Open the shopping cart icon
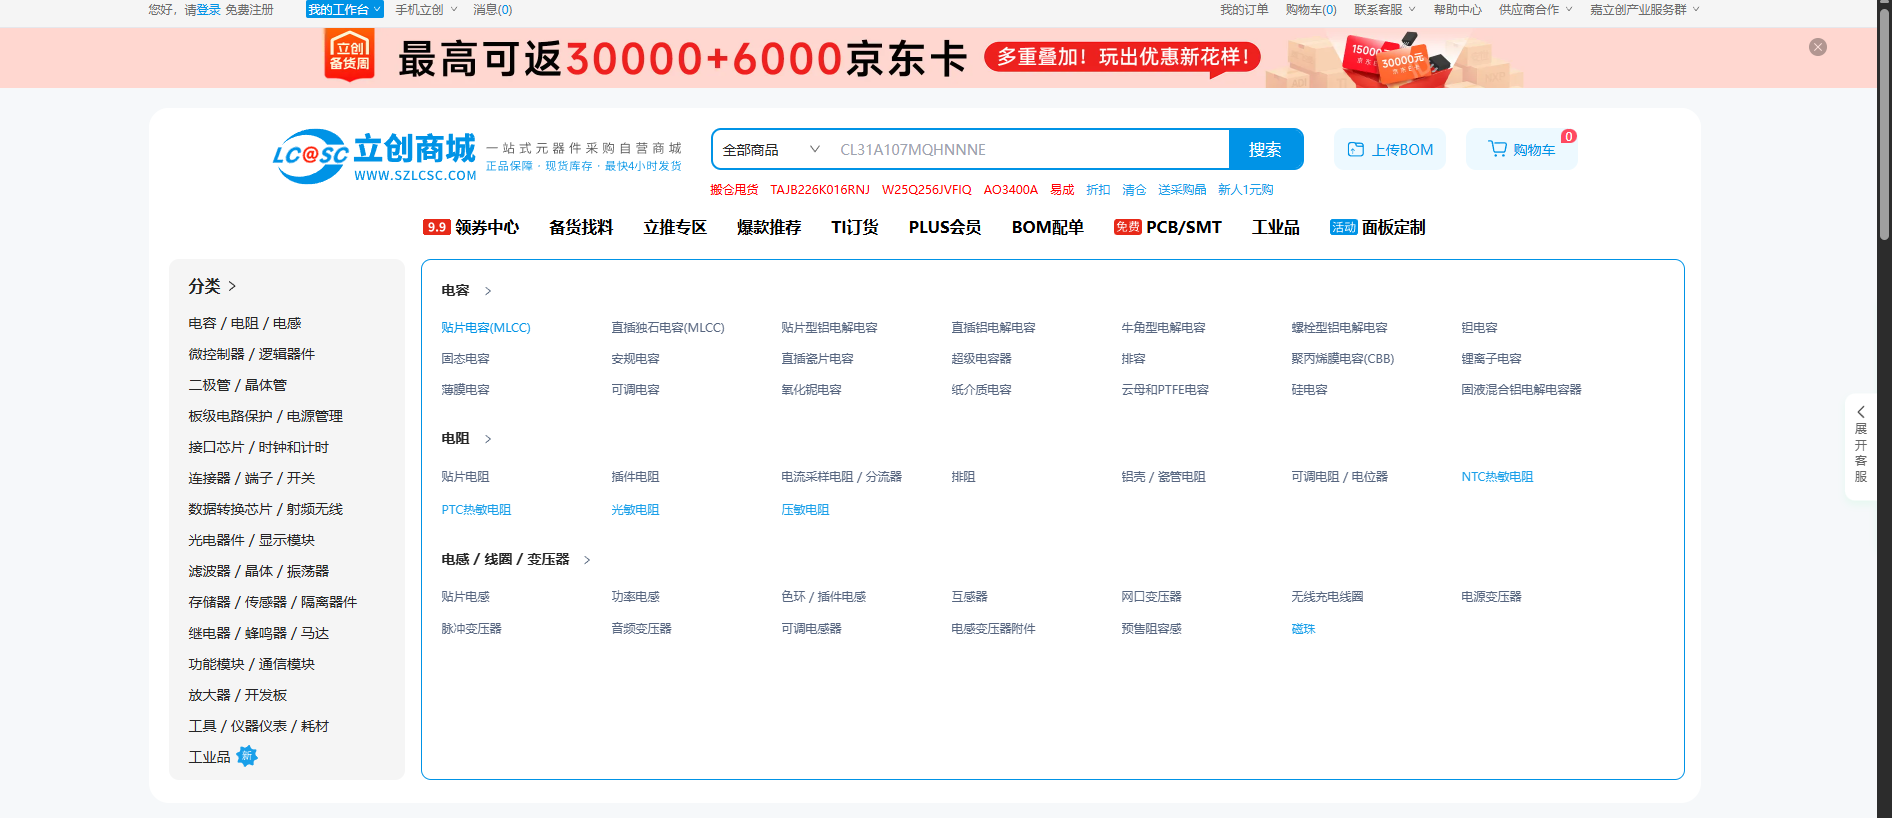Viewport: 1892px width, 818px height. 1497,149
